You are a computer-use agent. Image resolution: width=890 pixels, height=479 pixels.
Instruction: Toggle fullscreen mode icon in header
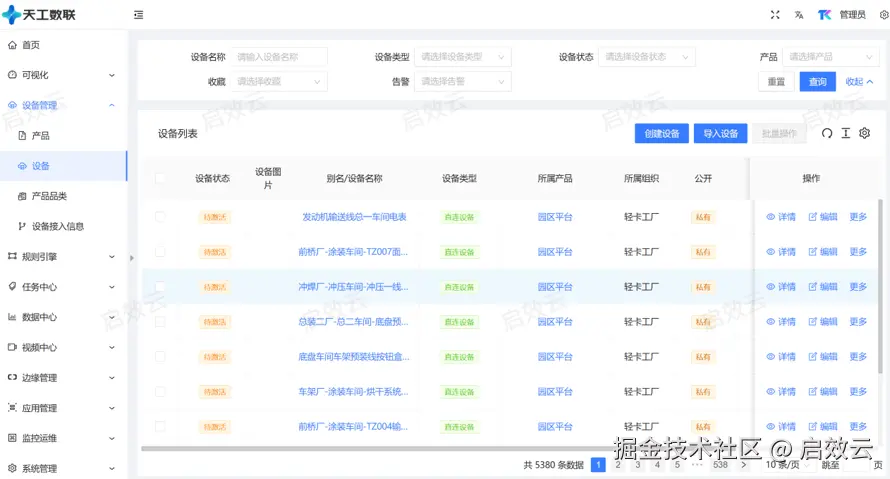point(775,15)
